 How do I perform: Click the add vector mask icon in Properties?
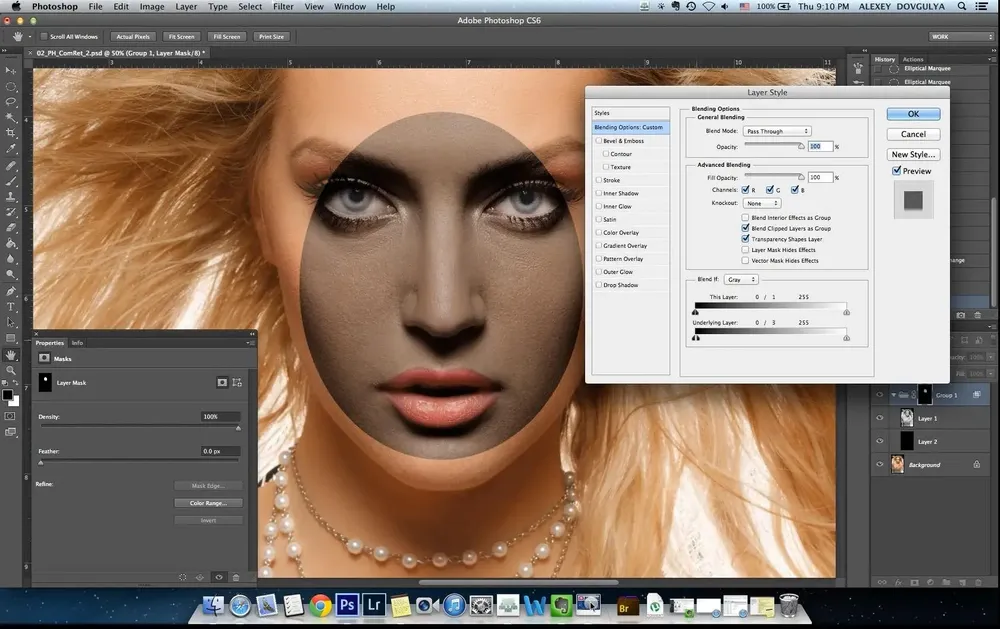click(239, 382)
